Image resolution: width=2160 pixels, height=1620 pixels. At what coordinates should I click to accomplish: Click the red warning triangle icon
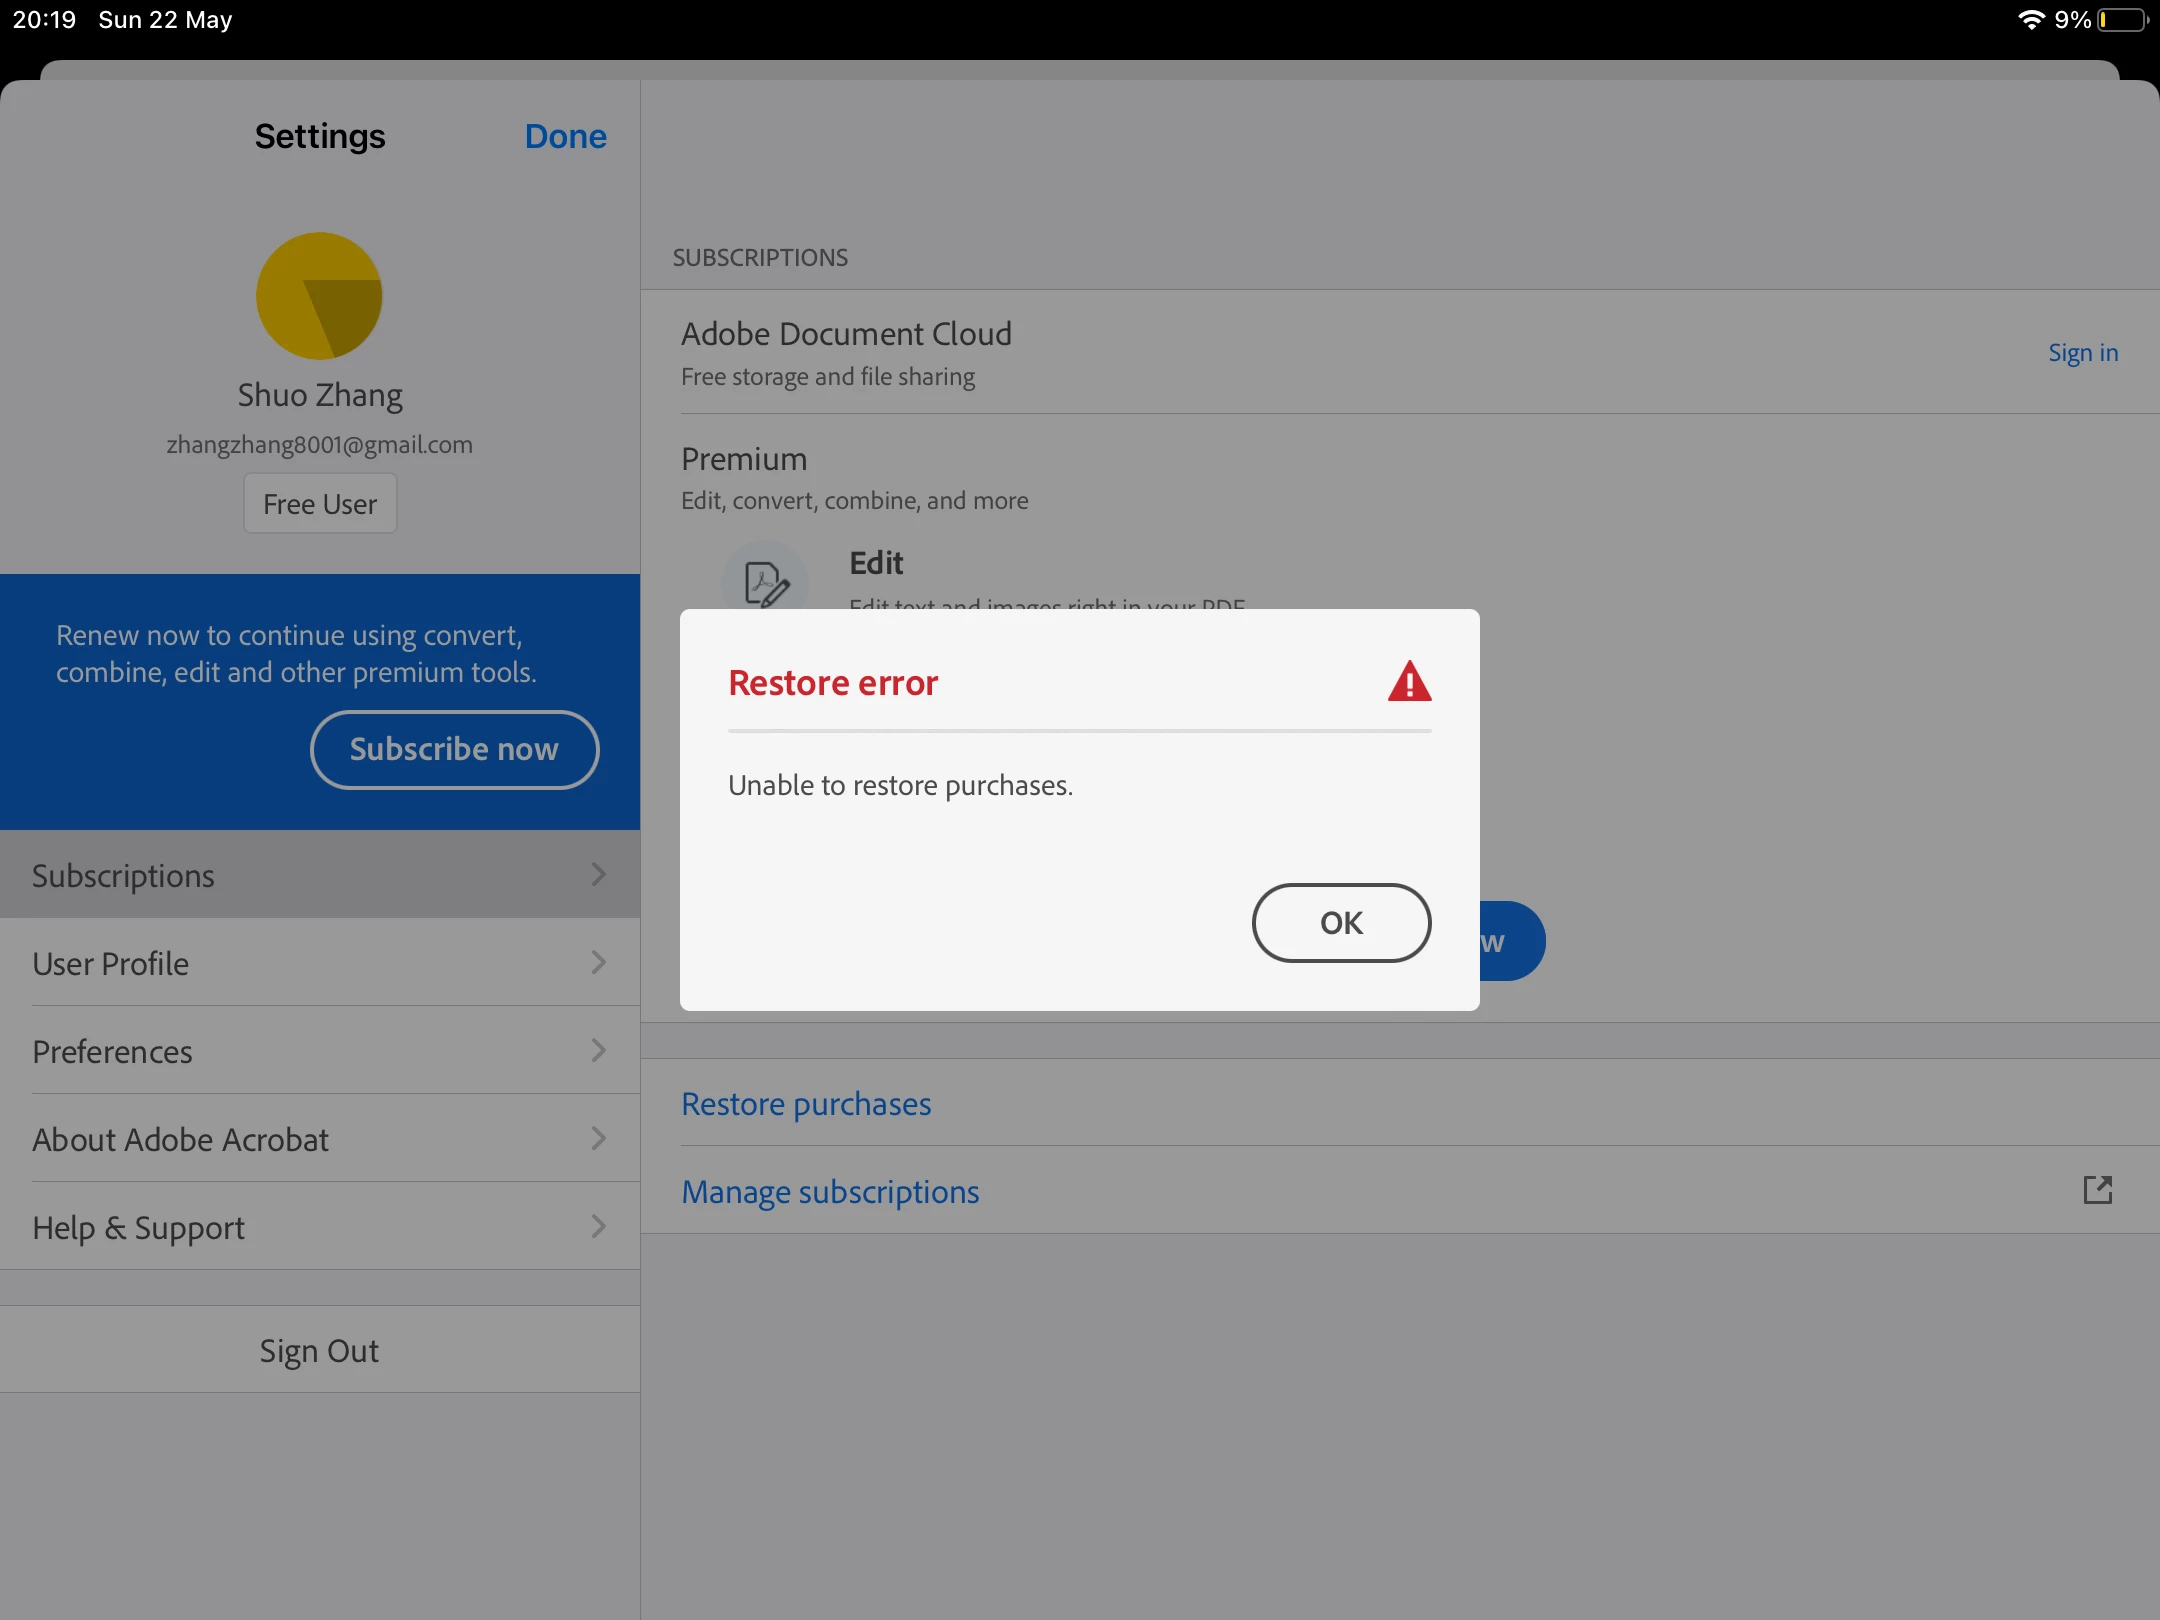pos(1409,682)
